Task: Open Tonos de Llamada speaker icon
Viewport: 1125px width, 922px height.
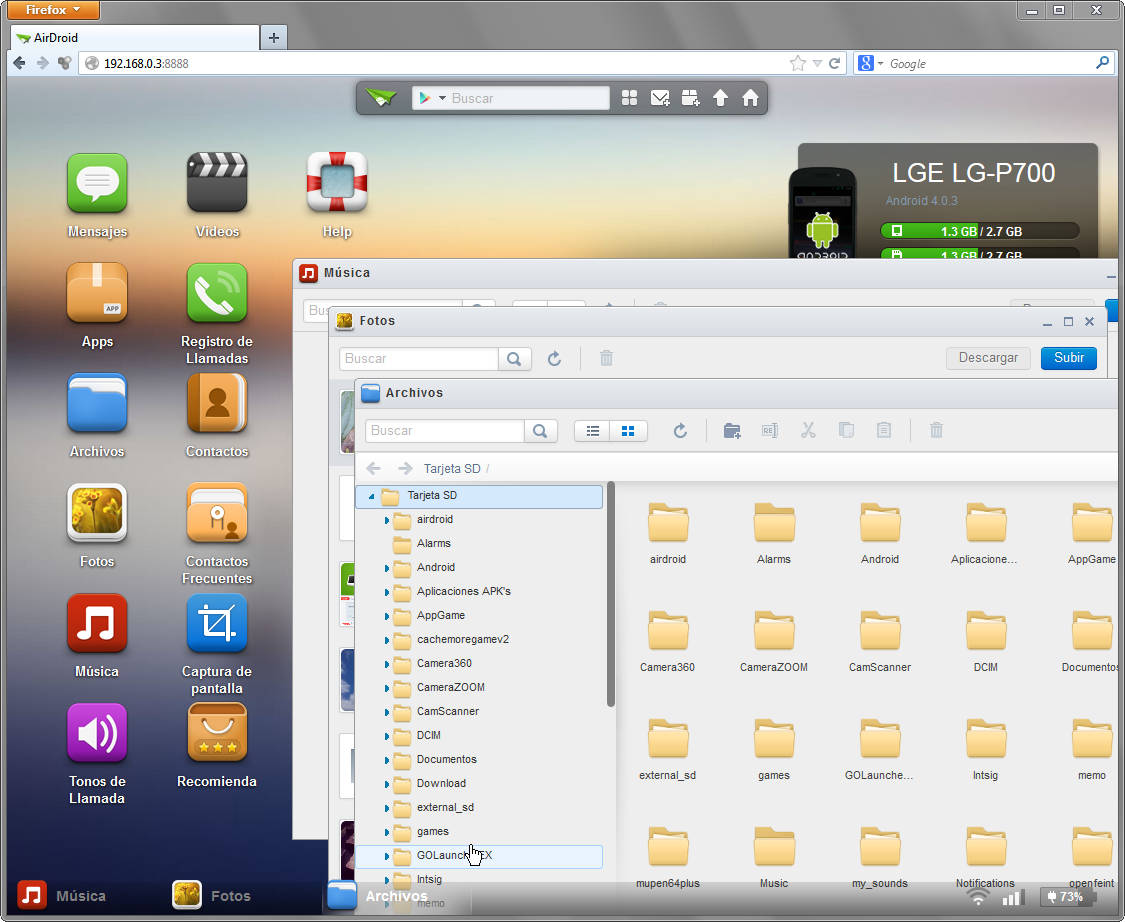Action: click(97, 733)
